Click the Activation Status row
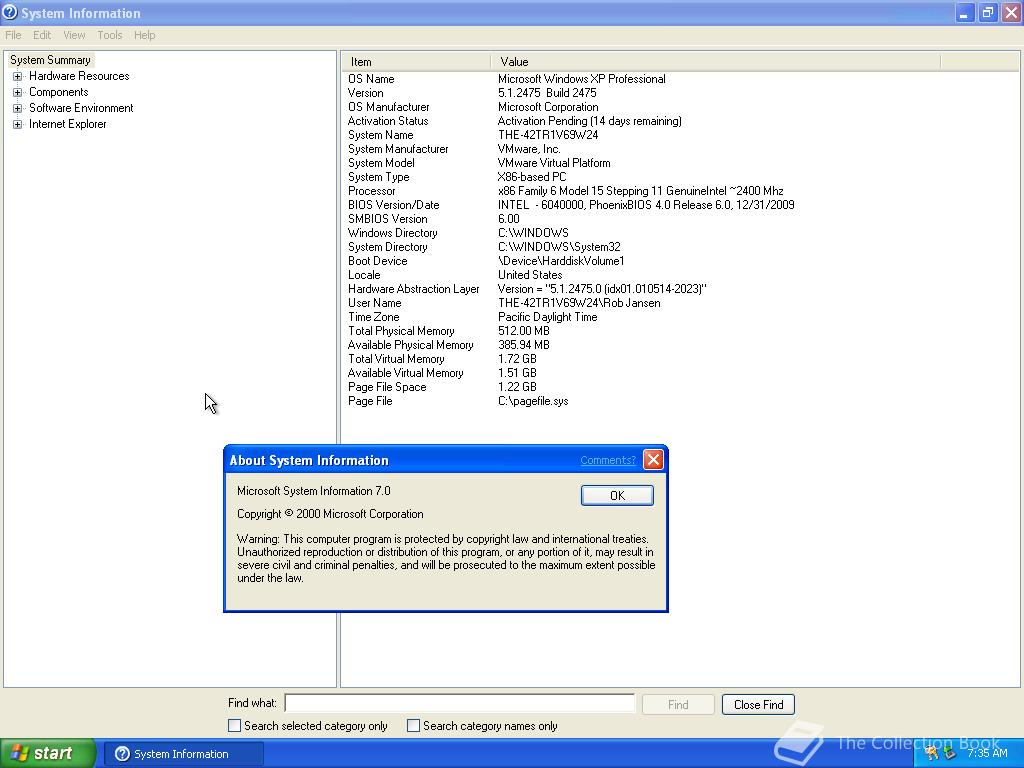Screen dimensions: 1024x768 [x=388, y=121]
